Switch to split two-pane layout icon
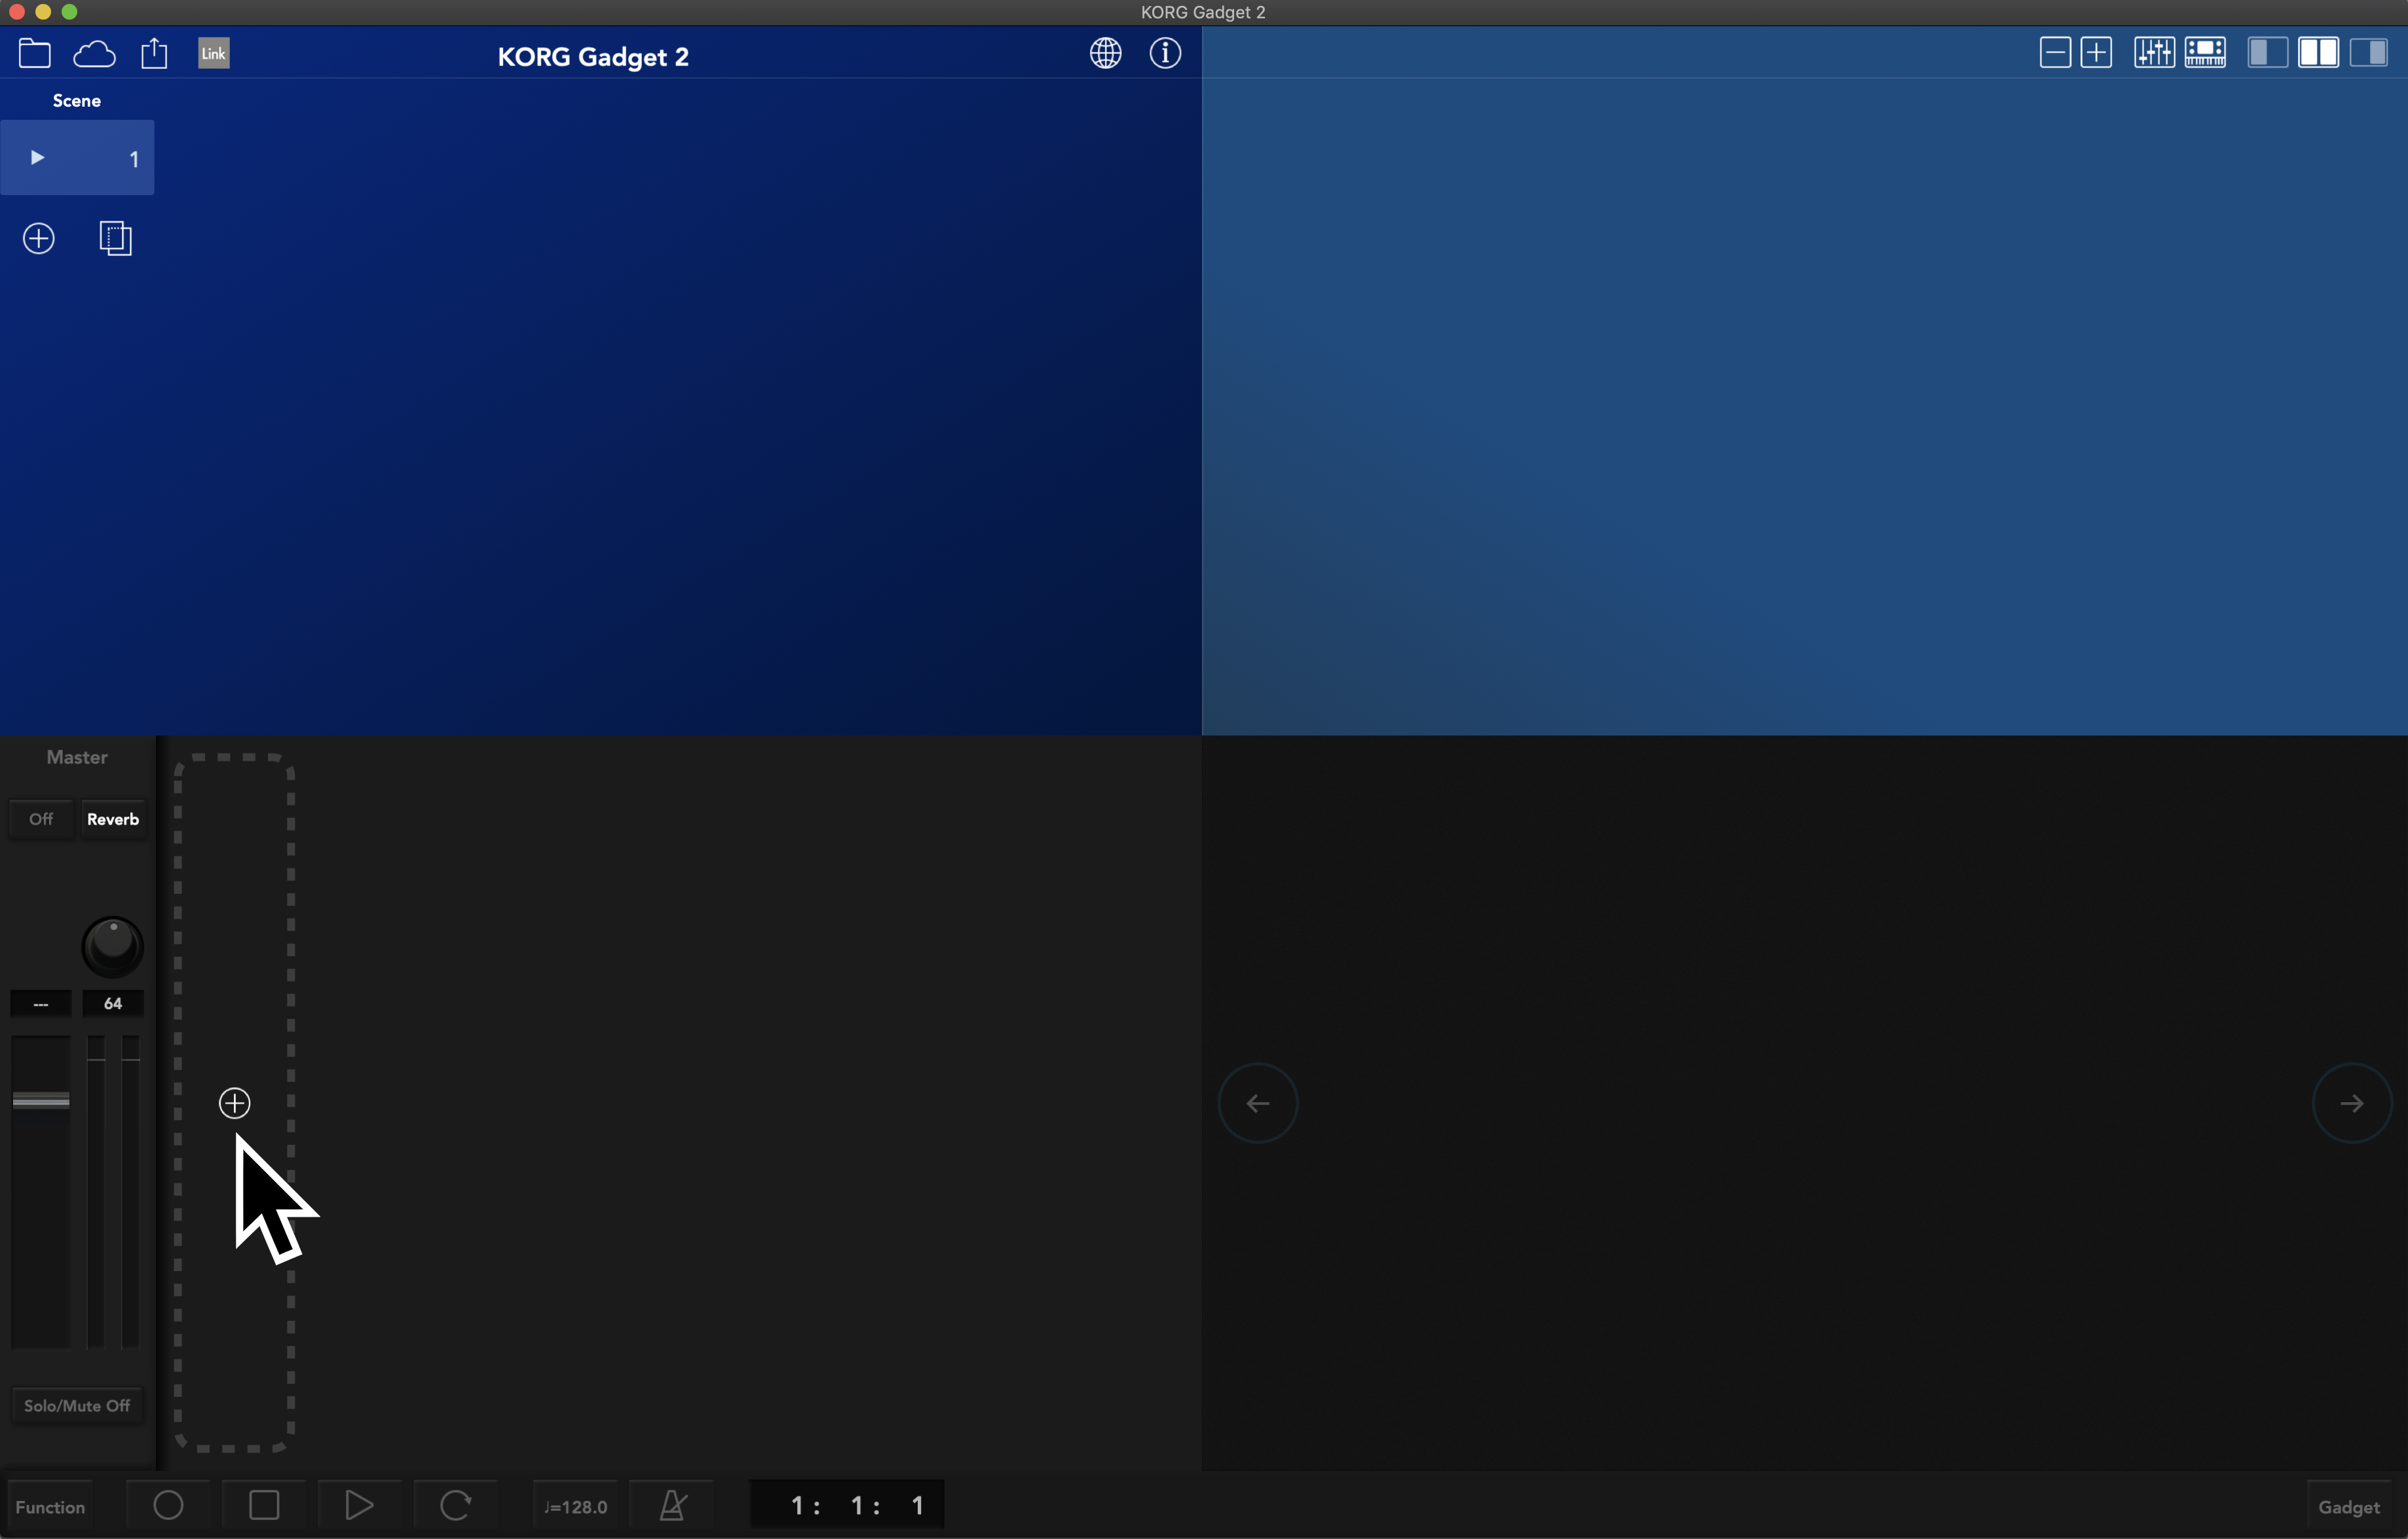Viewport: 2408px width, 1539px height. click(x=2318, y=53)
